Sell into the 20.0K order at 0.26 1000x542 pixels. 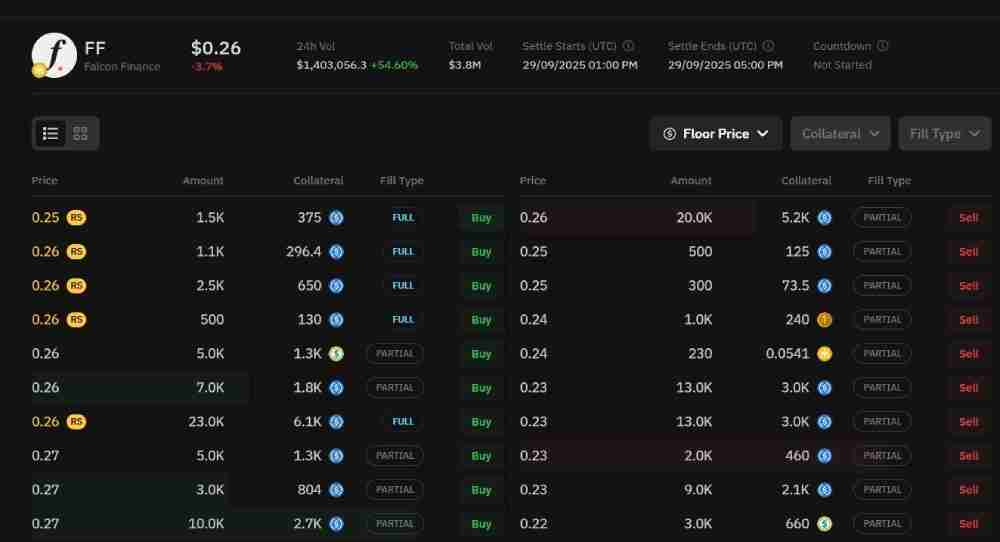click(x=968, y=218)
